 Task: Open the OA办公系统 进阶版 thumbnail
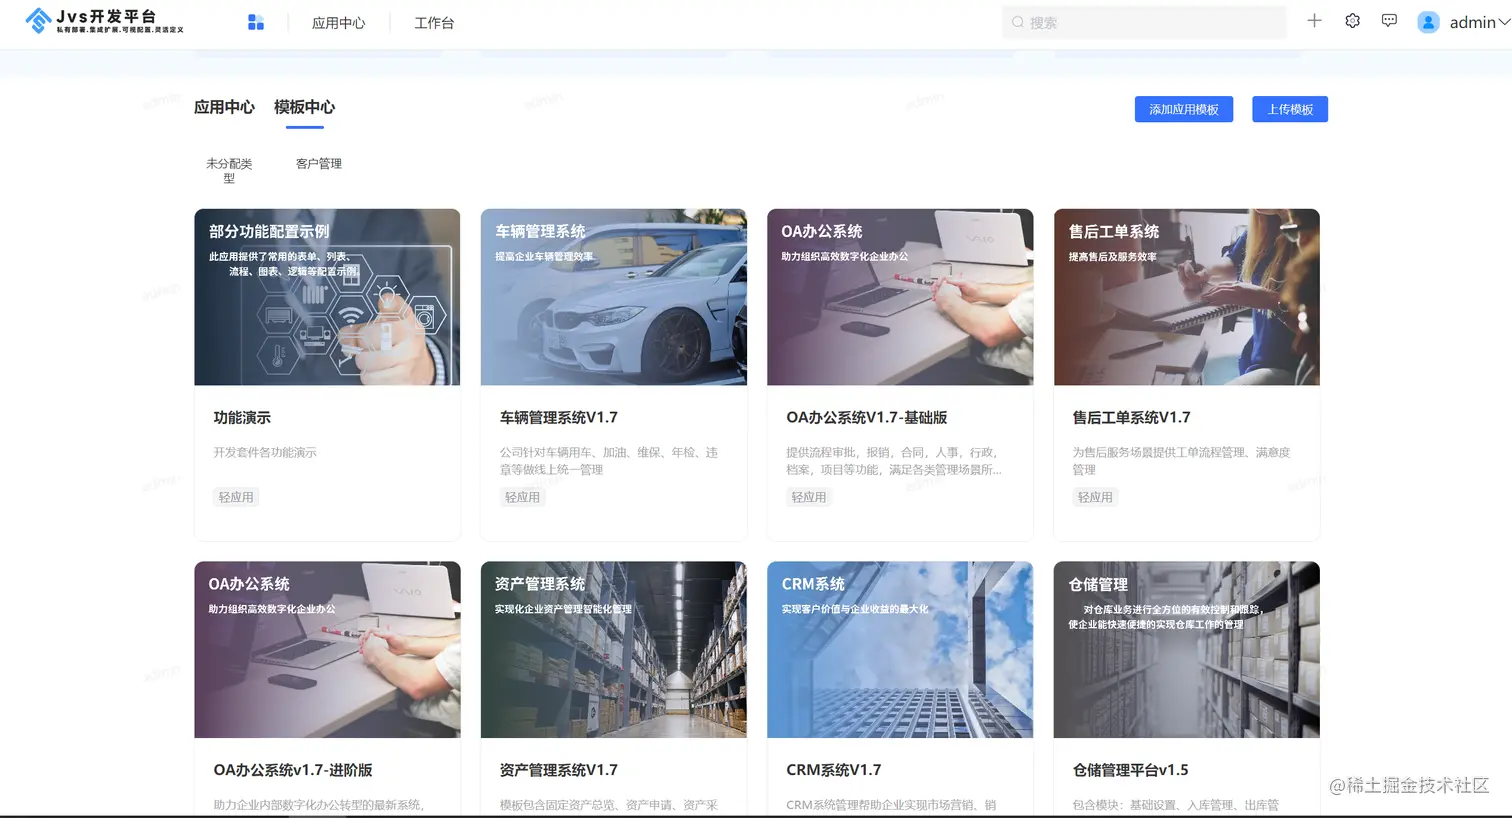pyautogui.click(x=327, y=650)
